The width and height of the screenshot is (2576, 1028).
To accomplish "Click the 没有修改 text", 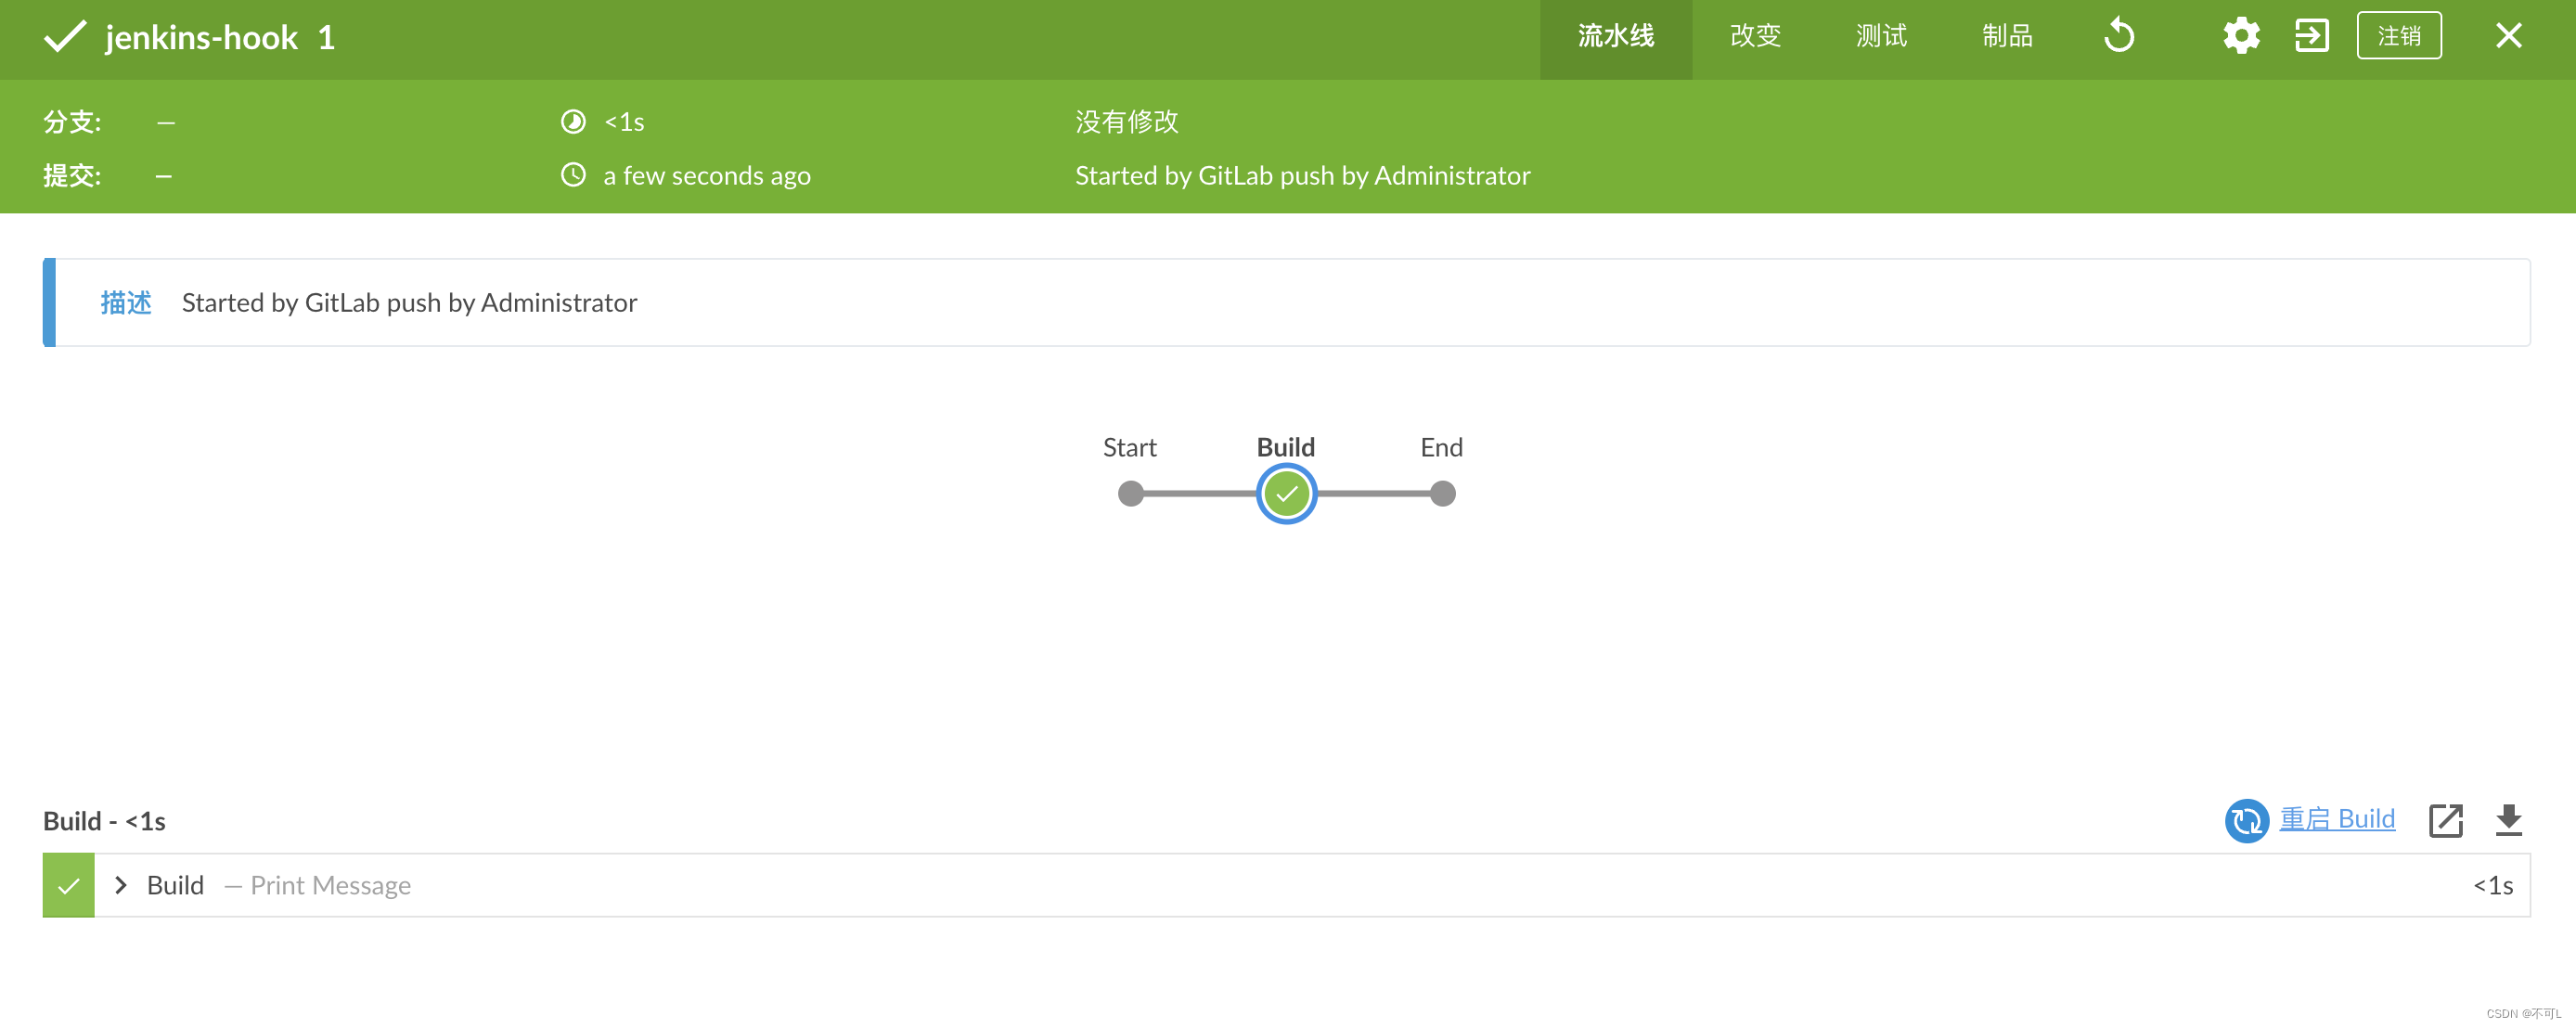I will tap(1127, 122).
